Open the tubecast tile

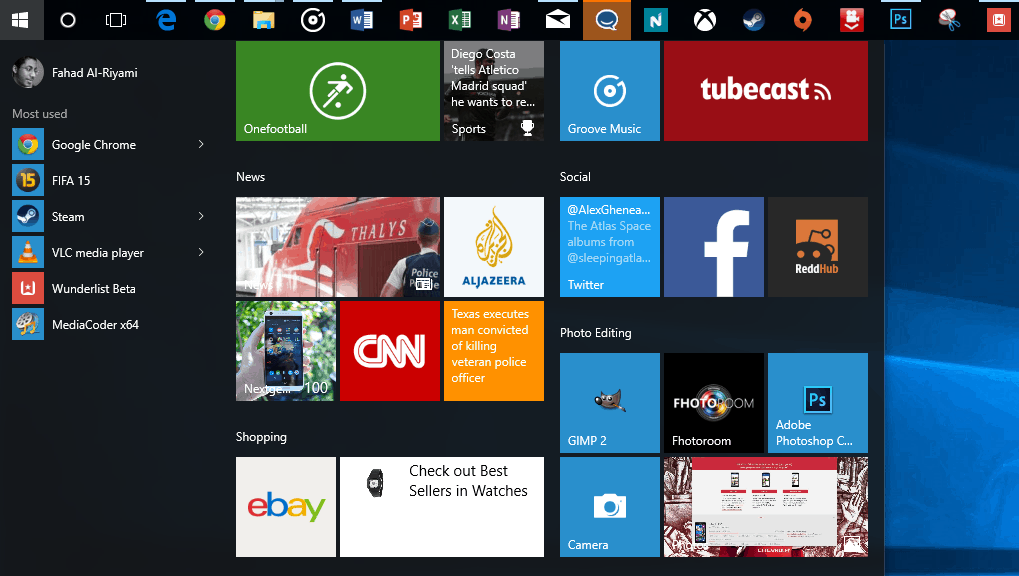pyautogui.click(x=766, y=90)
